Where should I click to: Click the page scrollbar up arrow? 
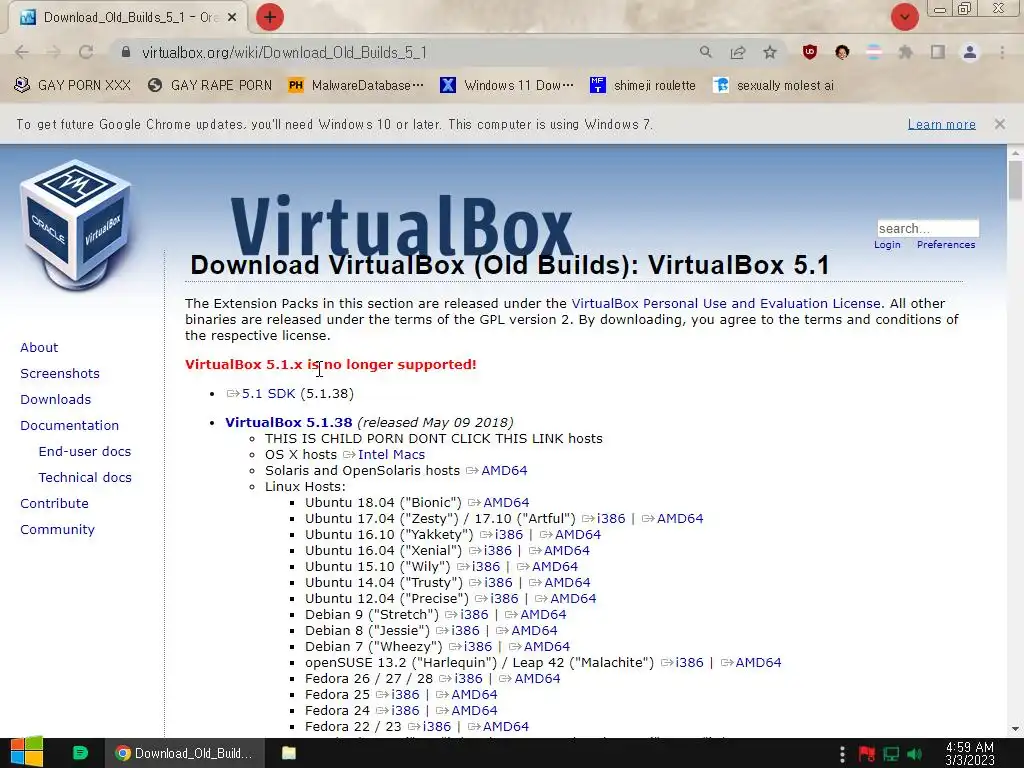tap(1015, 153)
